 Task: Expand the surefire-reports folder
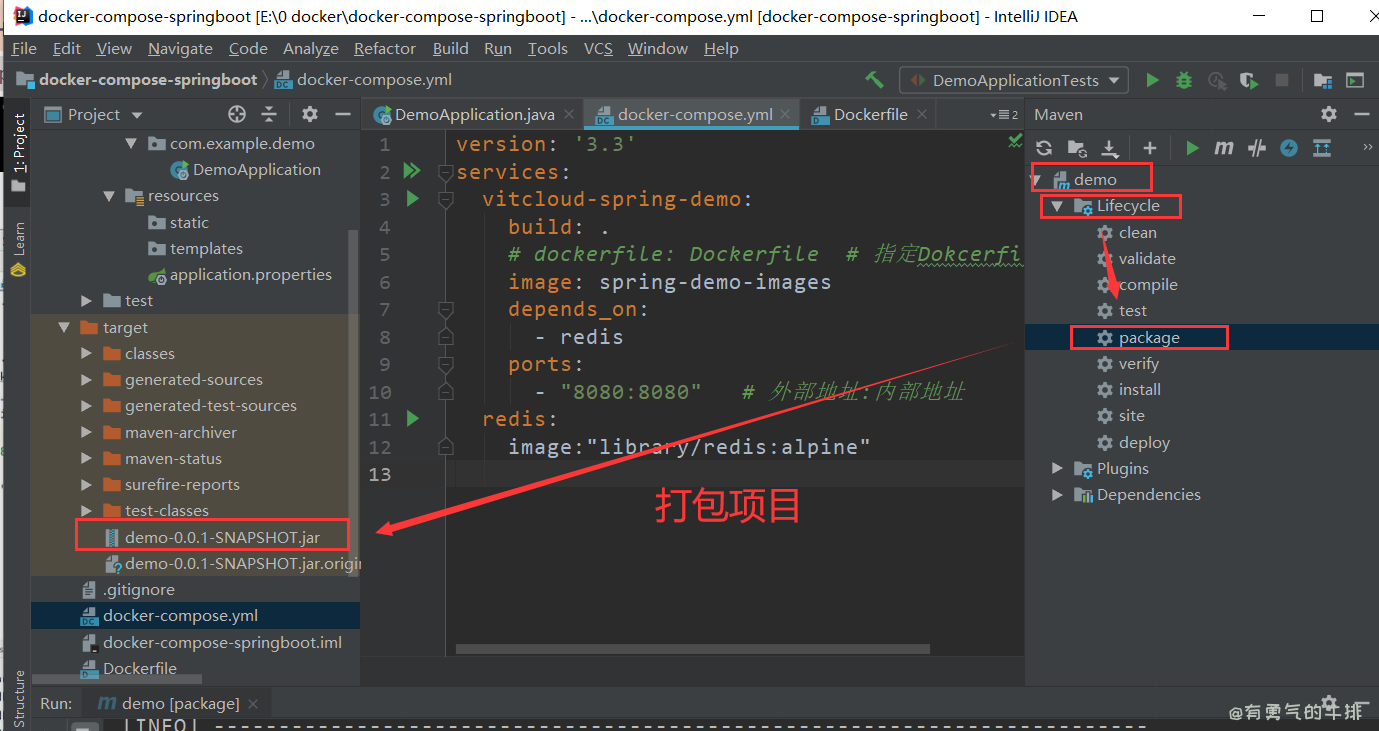(x=87, y=485)
